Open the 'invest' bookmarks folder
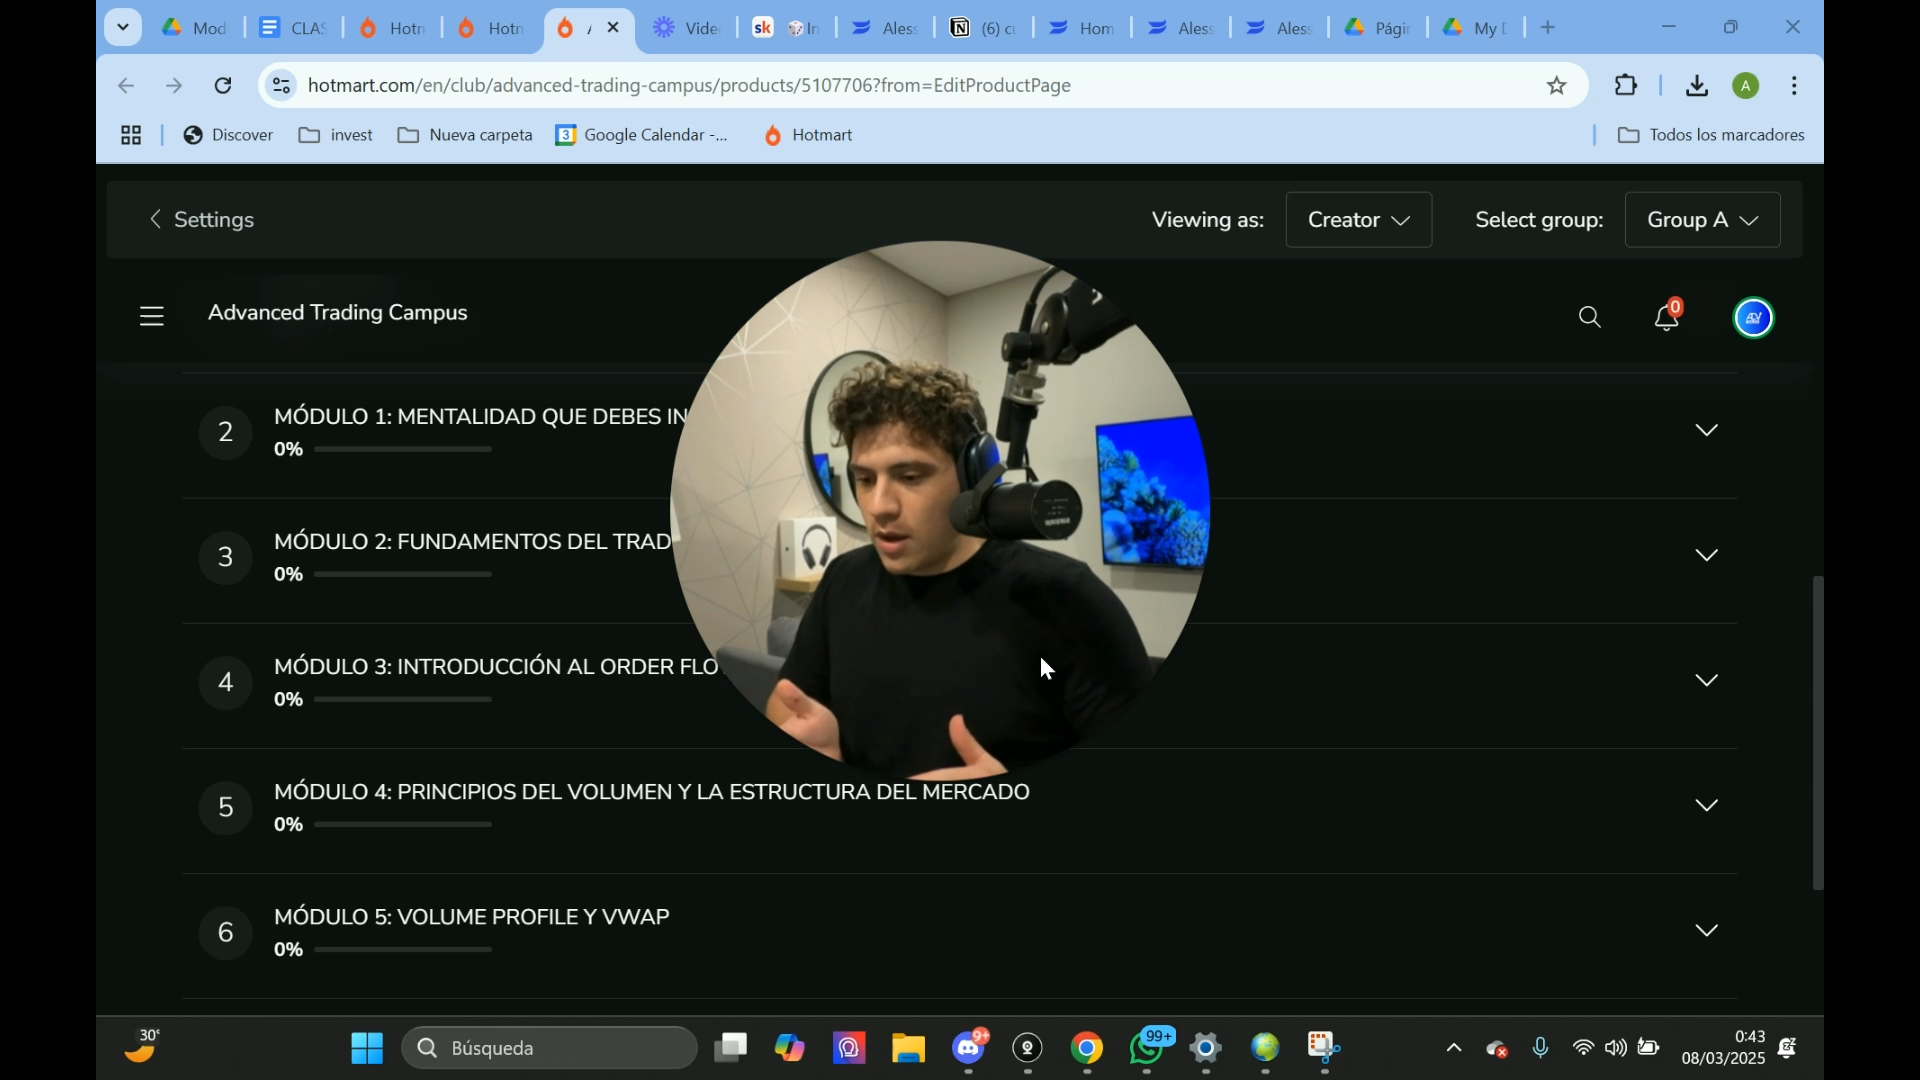Viewport: 1920px width, 1080px height. coord(336,135)
